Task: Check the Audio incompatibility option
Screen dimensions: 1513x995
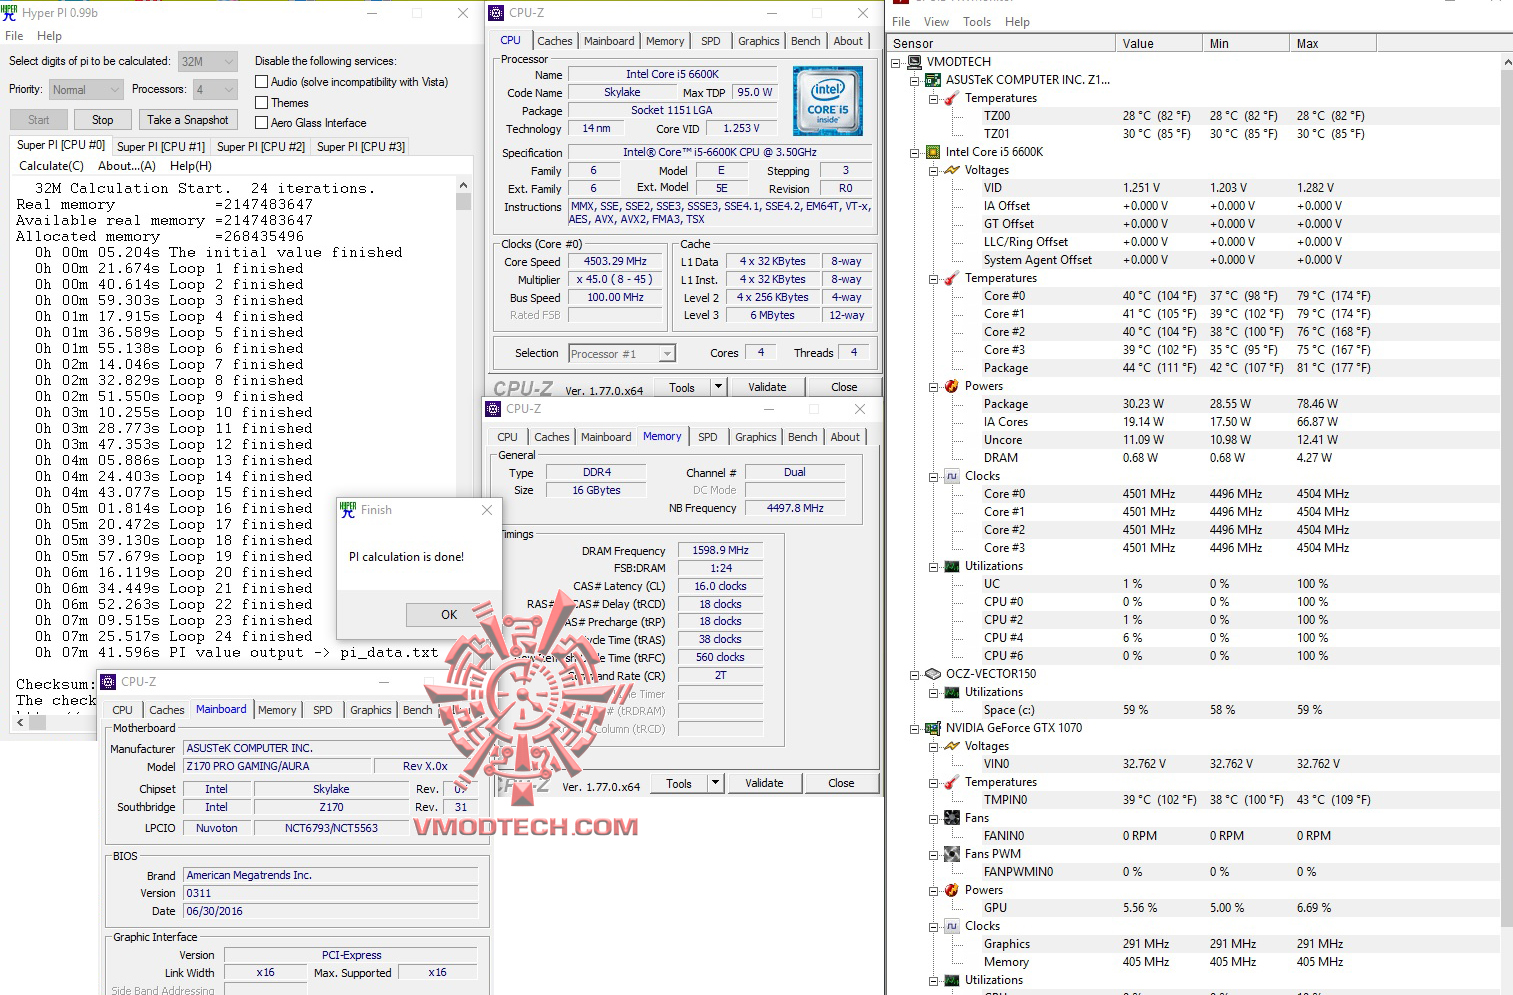Action: (261, 81)
